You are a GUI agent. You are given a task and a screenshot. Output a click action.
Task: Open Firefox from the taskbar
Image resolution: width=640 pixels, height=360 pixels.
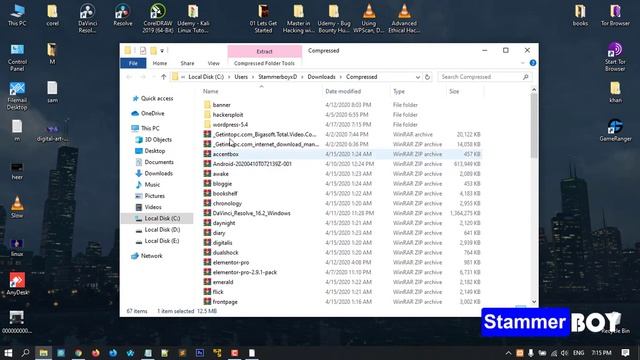pos(96,353)
